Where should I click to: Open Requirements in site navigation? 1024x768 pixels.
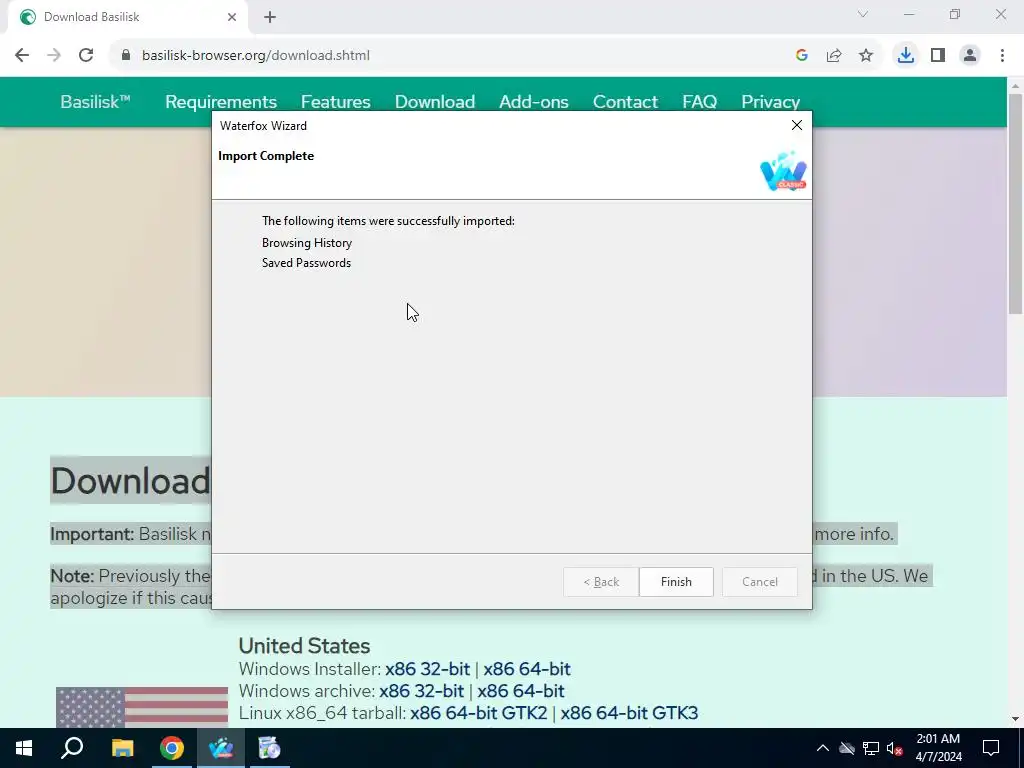tap(221, 101)
